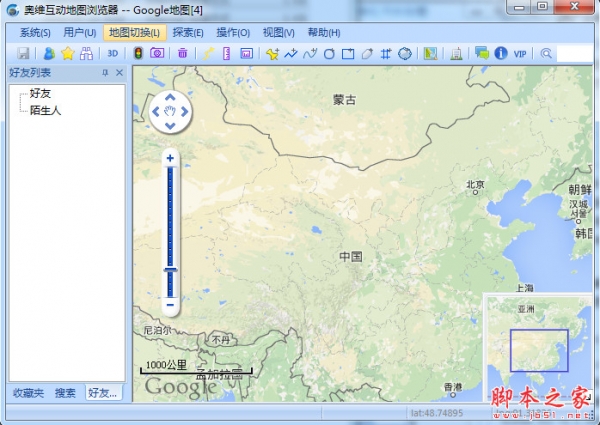This screenshot has height=425, width=600.
Task: Click the 中国 label on the map
Action: 351,256
